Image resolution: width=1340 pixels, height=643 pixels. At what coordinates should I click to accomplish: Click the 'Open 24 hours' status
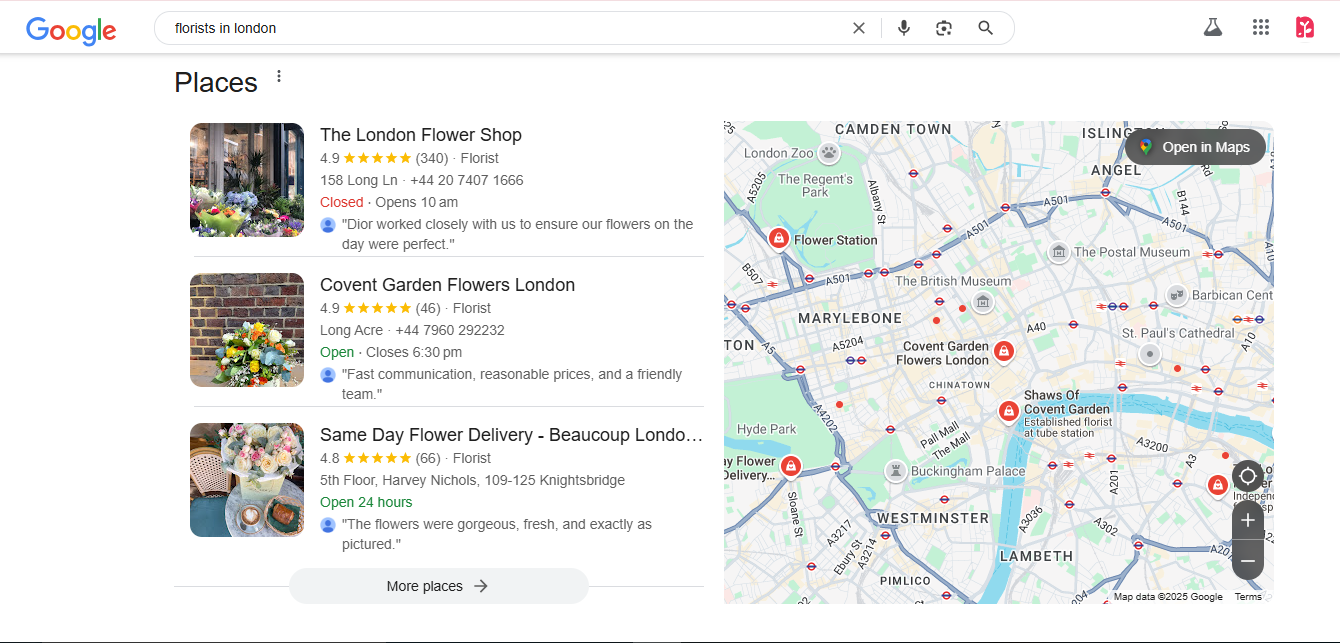click(366, 502)
